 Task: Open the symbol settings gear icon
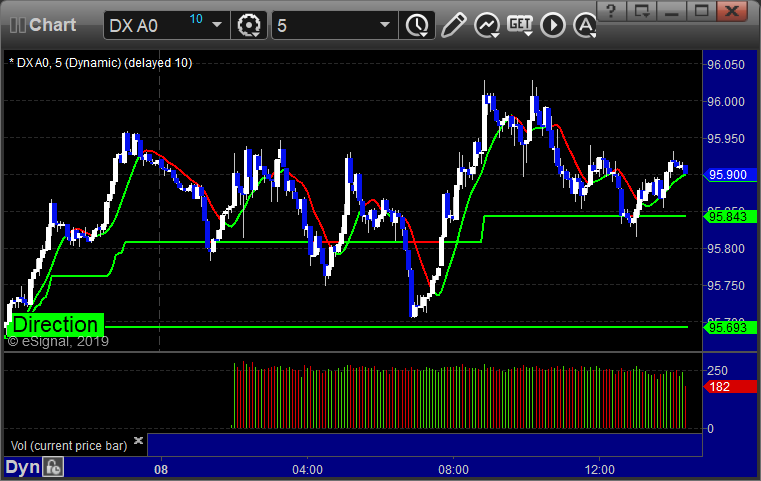point(248,25)
